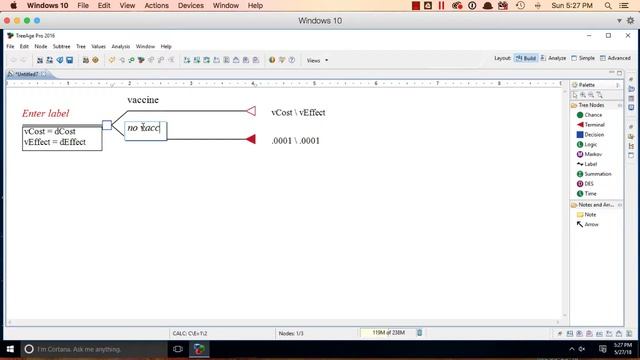Image resolution: width=640 pixels, height=360 pixels.
Task: Click the outlined terminal node on vaccine branch
Action: 251,111
